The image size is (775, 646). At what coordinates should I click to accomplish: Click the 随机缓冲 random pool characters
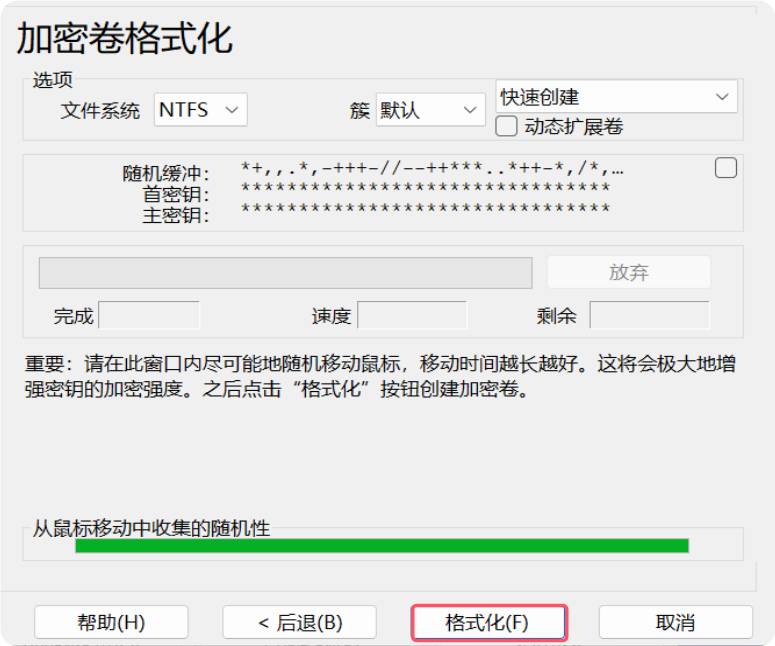point(432,169)
